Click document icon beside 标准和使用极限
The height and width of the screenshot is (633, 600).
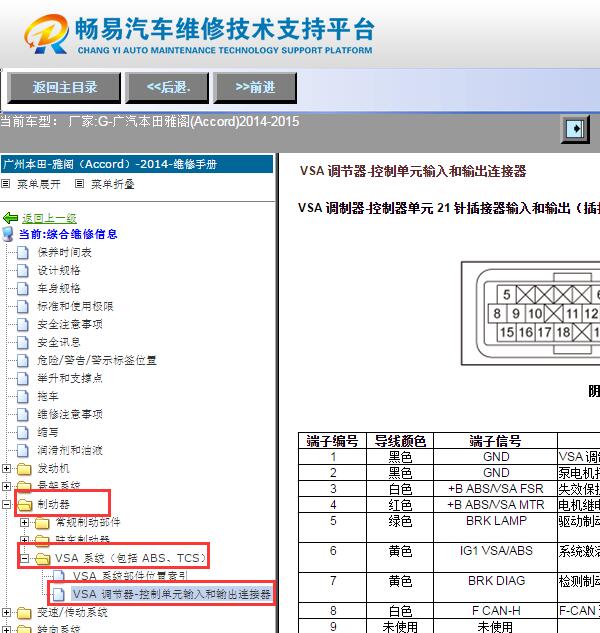coord(23,306)
